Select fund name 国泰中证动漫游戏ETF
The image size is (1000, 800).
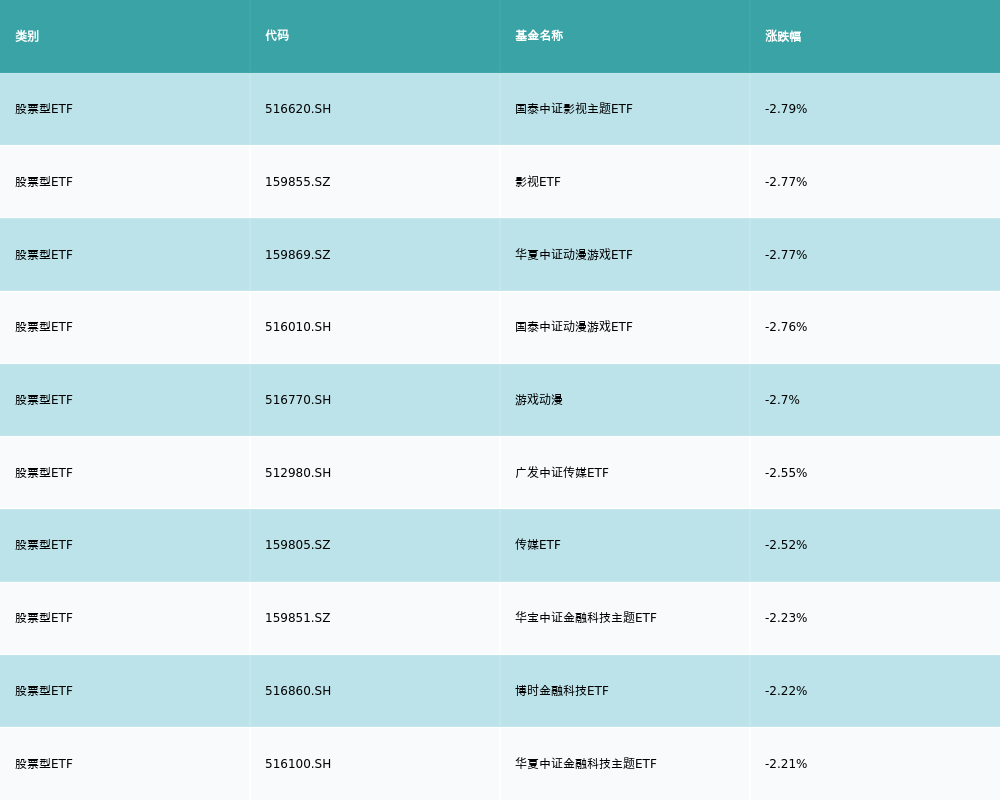574,327
